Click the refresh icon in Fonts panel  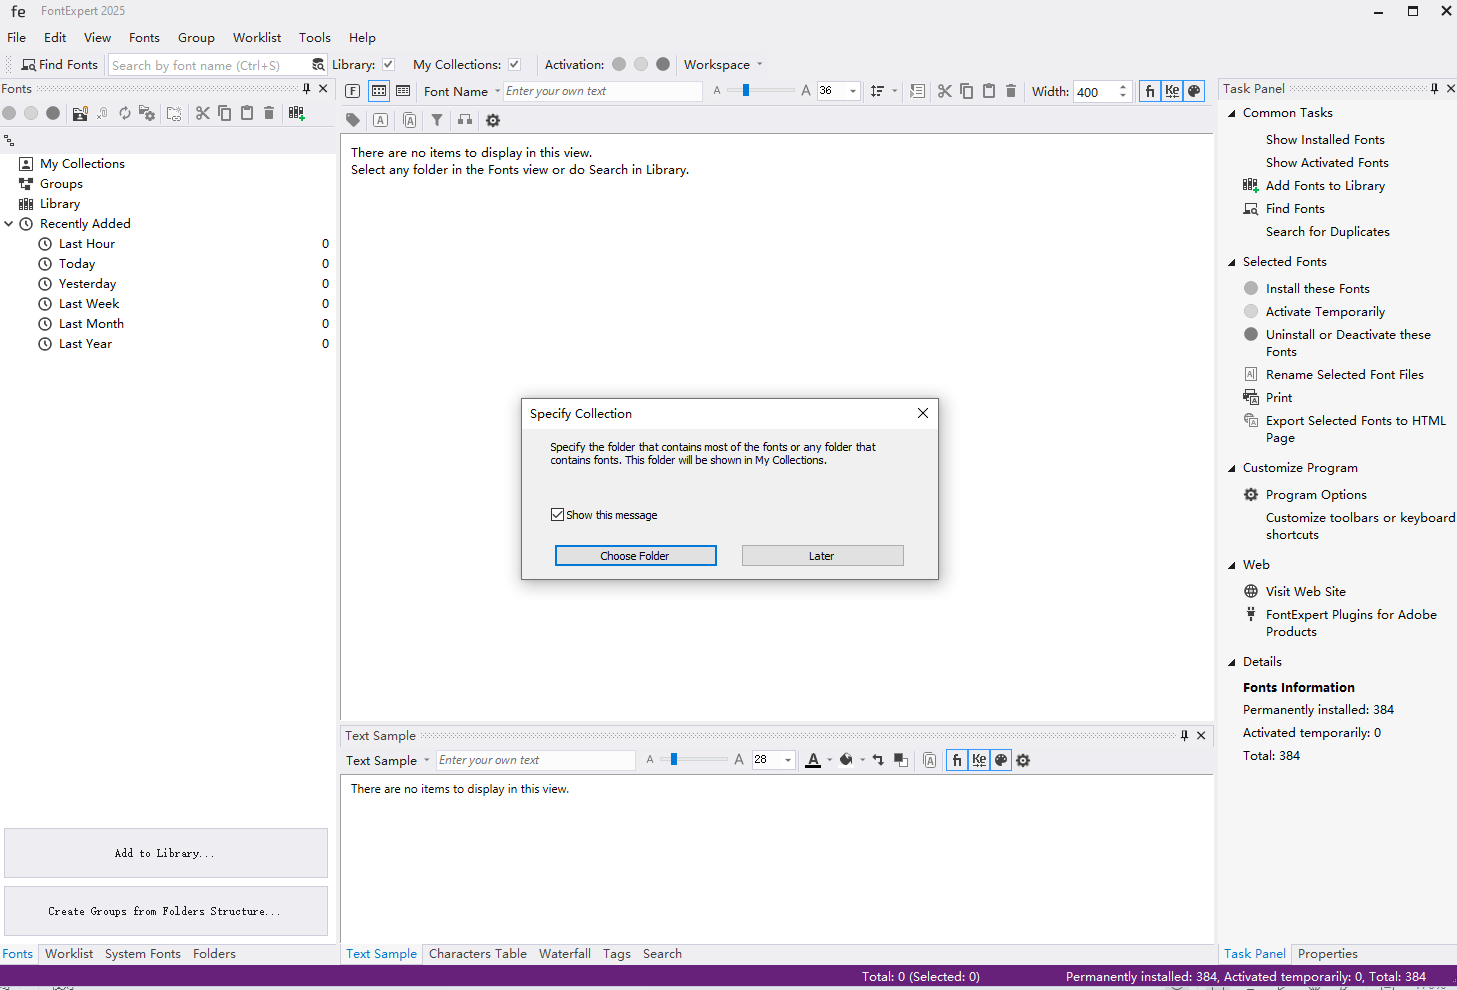click(x=125, y=113)
